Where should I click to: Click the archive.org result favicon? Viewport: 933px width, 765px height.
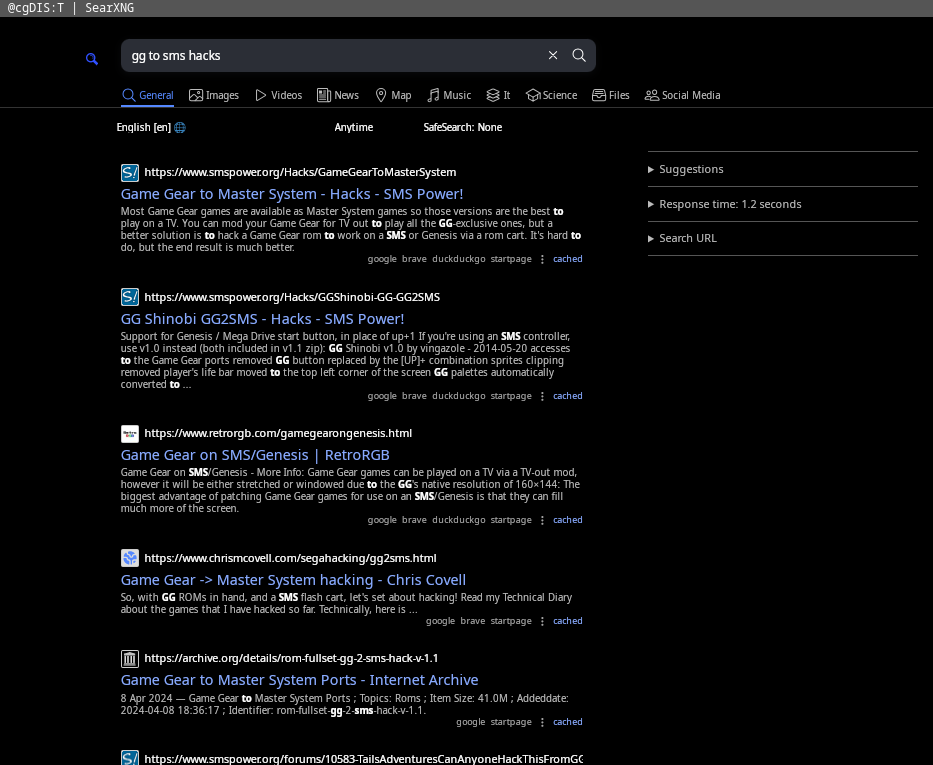(130, 659)
